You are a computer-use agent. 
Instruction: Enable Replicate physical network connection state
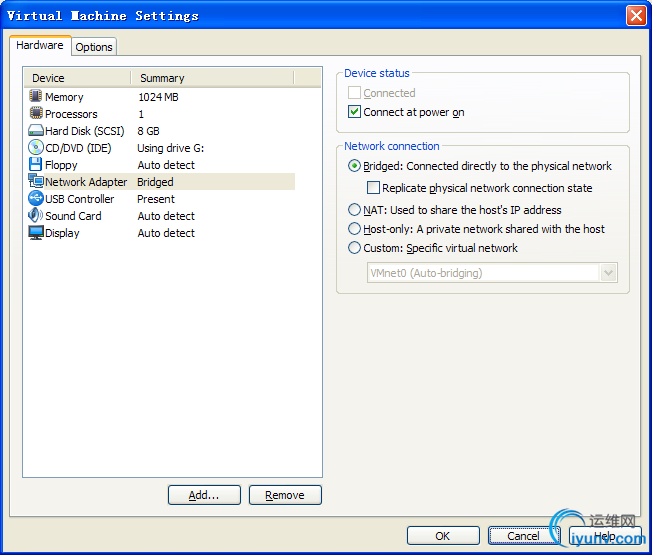(373, 188)
